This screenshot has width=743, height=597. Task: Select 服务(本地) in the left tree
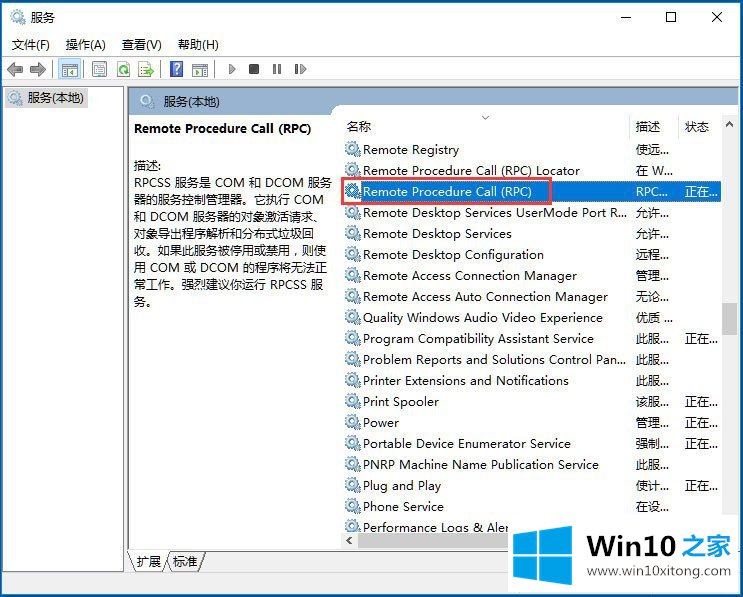click(55, 98)
